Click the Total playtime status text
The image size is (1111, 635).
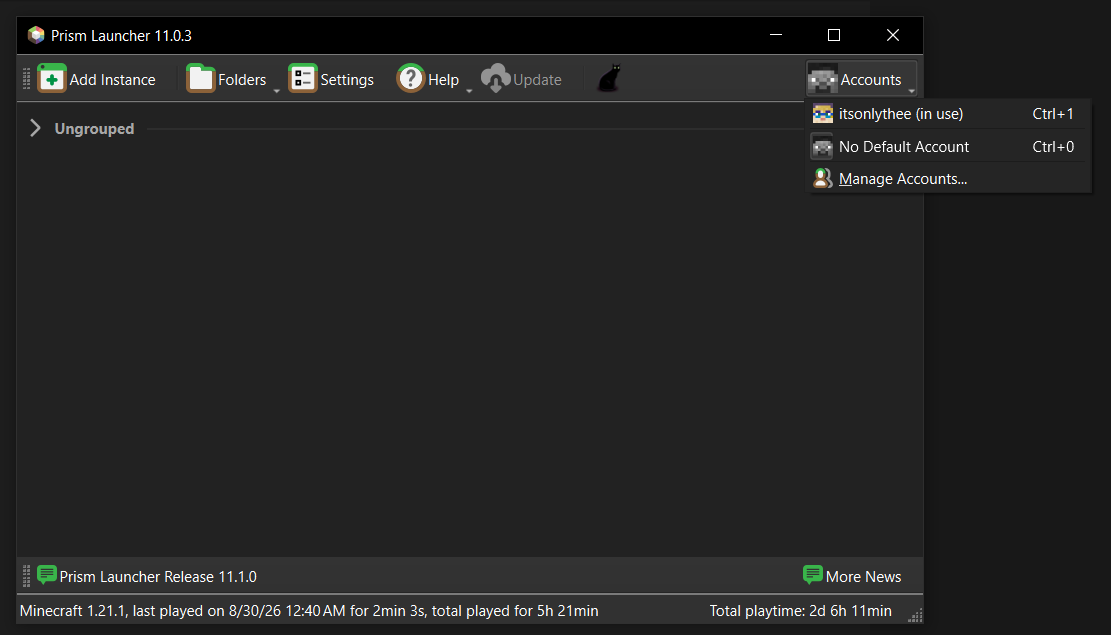pos(801,611)
